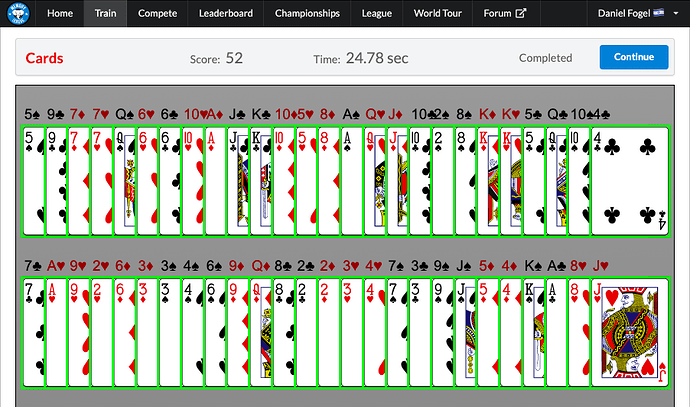Select the jack of clubs card
Screen dimensions: 690x407
coord(239,181)
